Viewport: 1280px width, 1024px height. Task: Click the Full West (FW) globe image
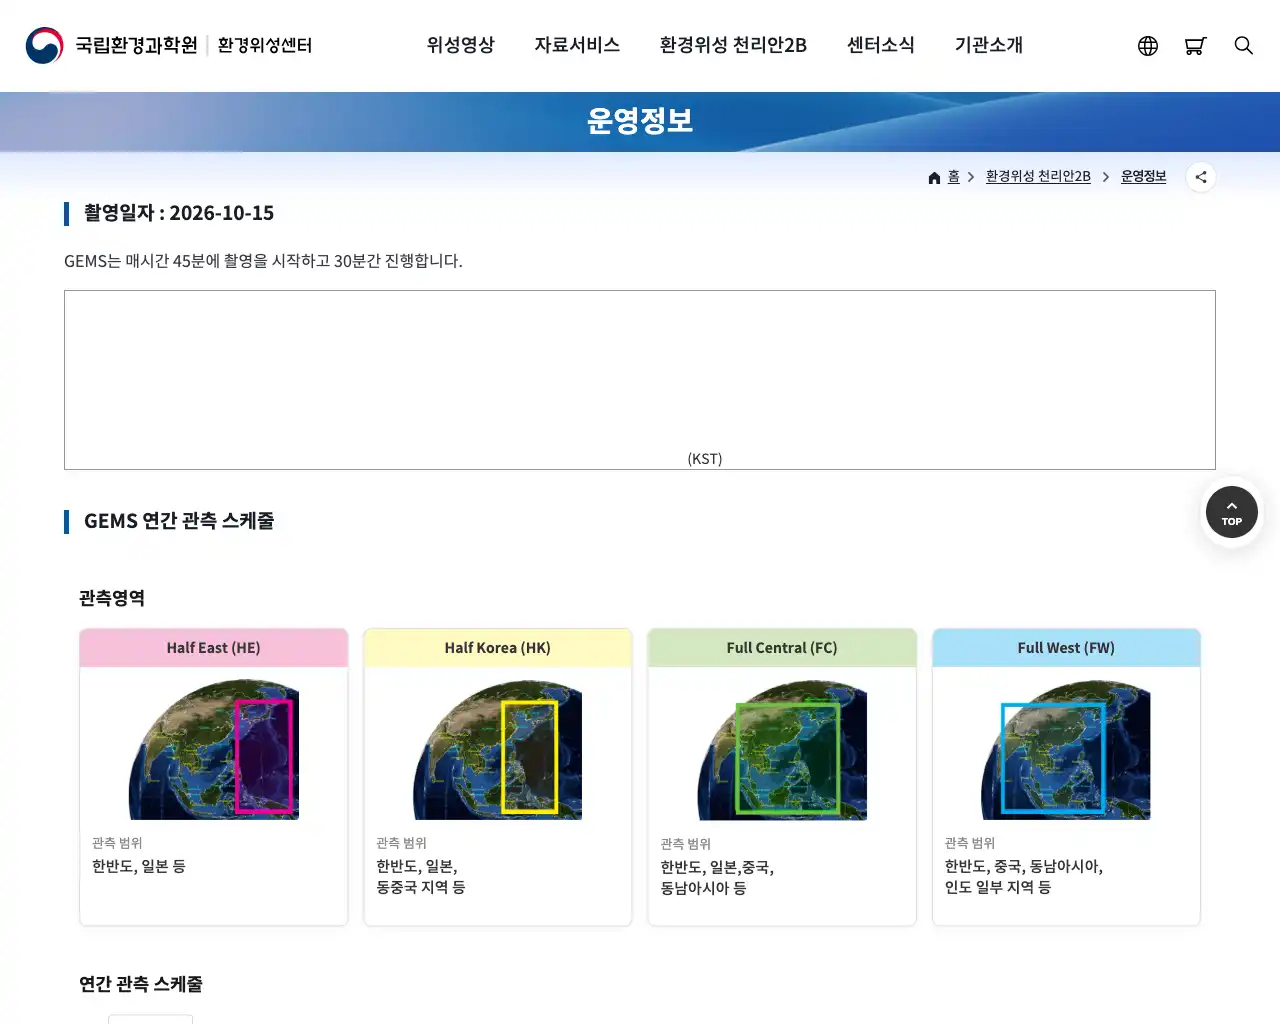(x=1066, y=750)
